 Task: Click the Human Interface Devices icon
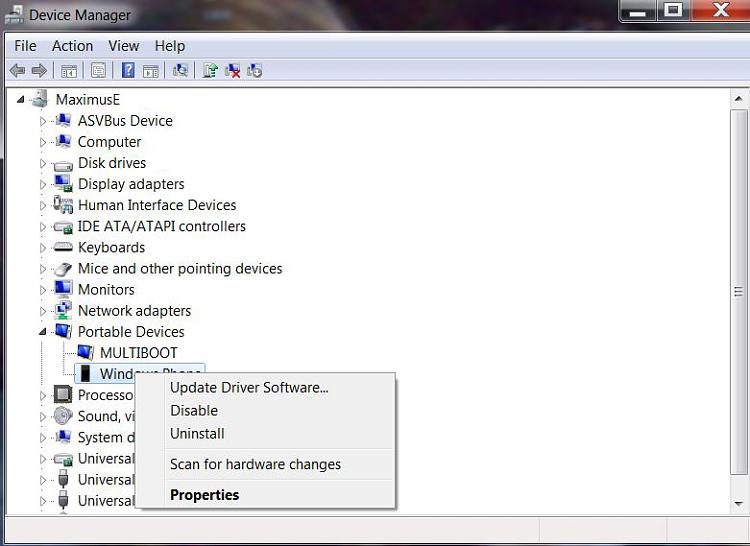pyautogui.click(x=63, y=205)
